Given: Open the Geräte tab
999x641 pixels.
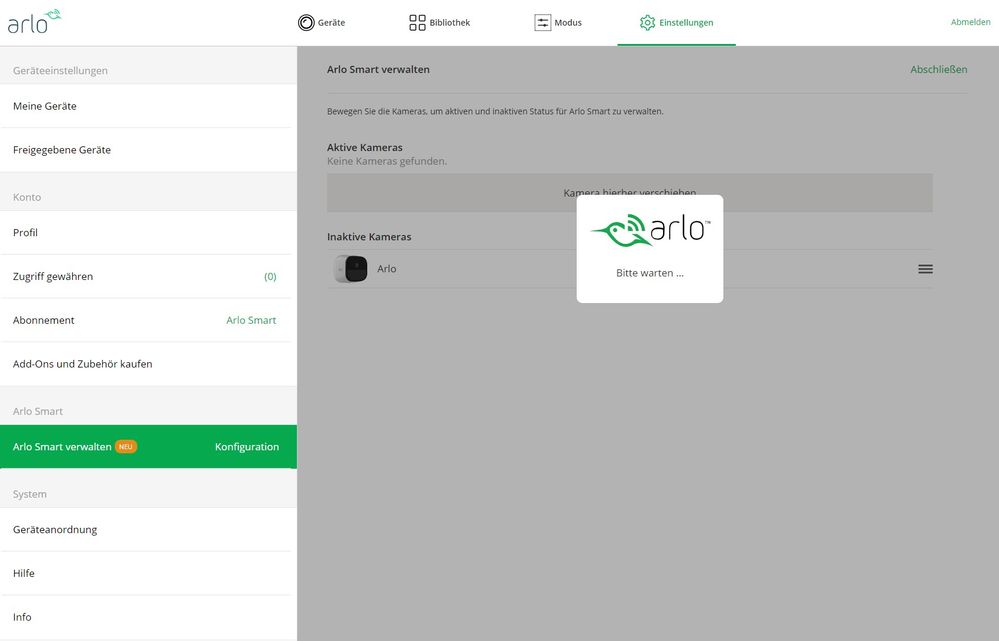Looking at the screenshot, I should coord(322,22).
